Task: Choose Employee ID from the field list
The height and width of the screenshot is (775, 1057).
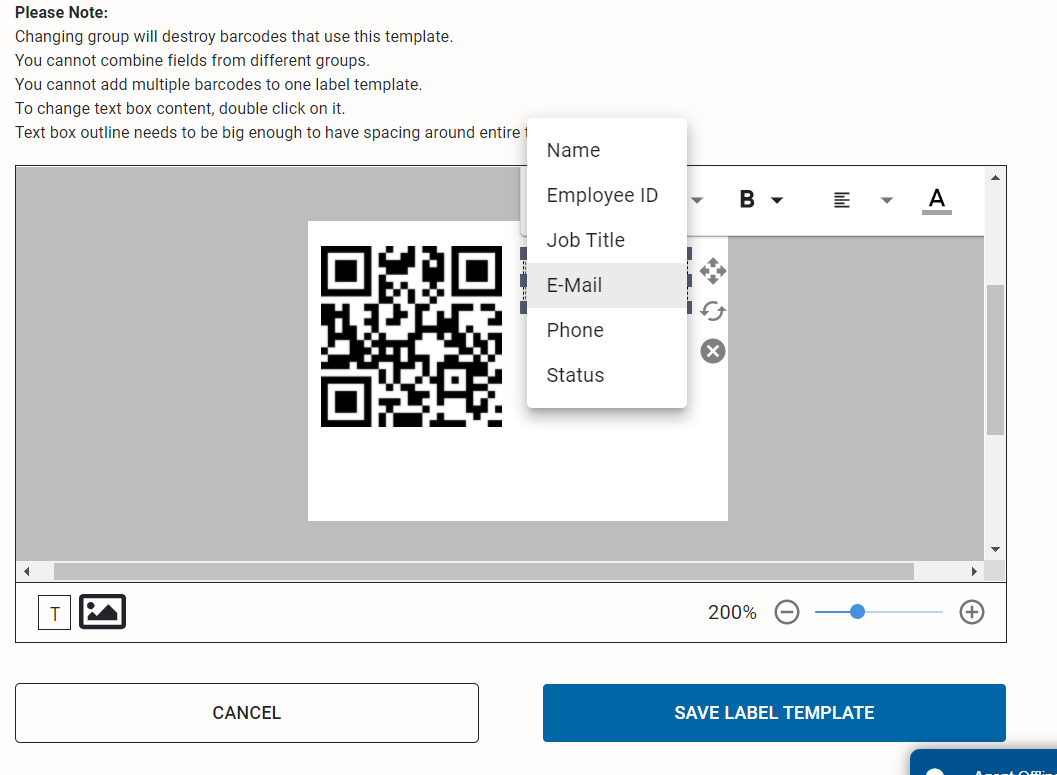Action: pos(607,195)
